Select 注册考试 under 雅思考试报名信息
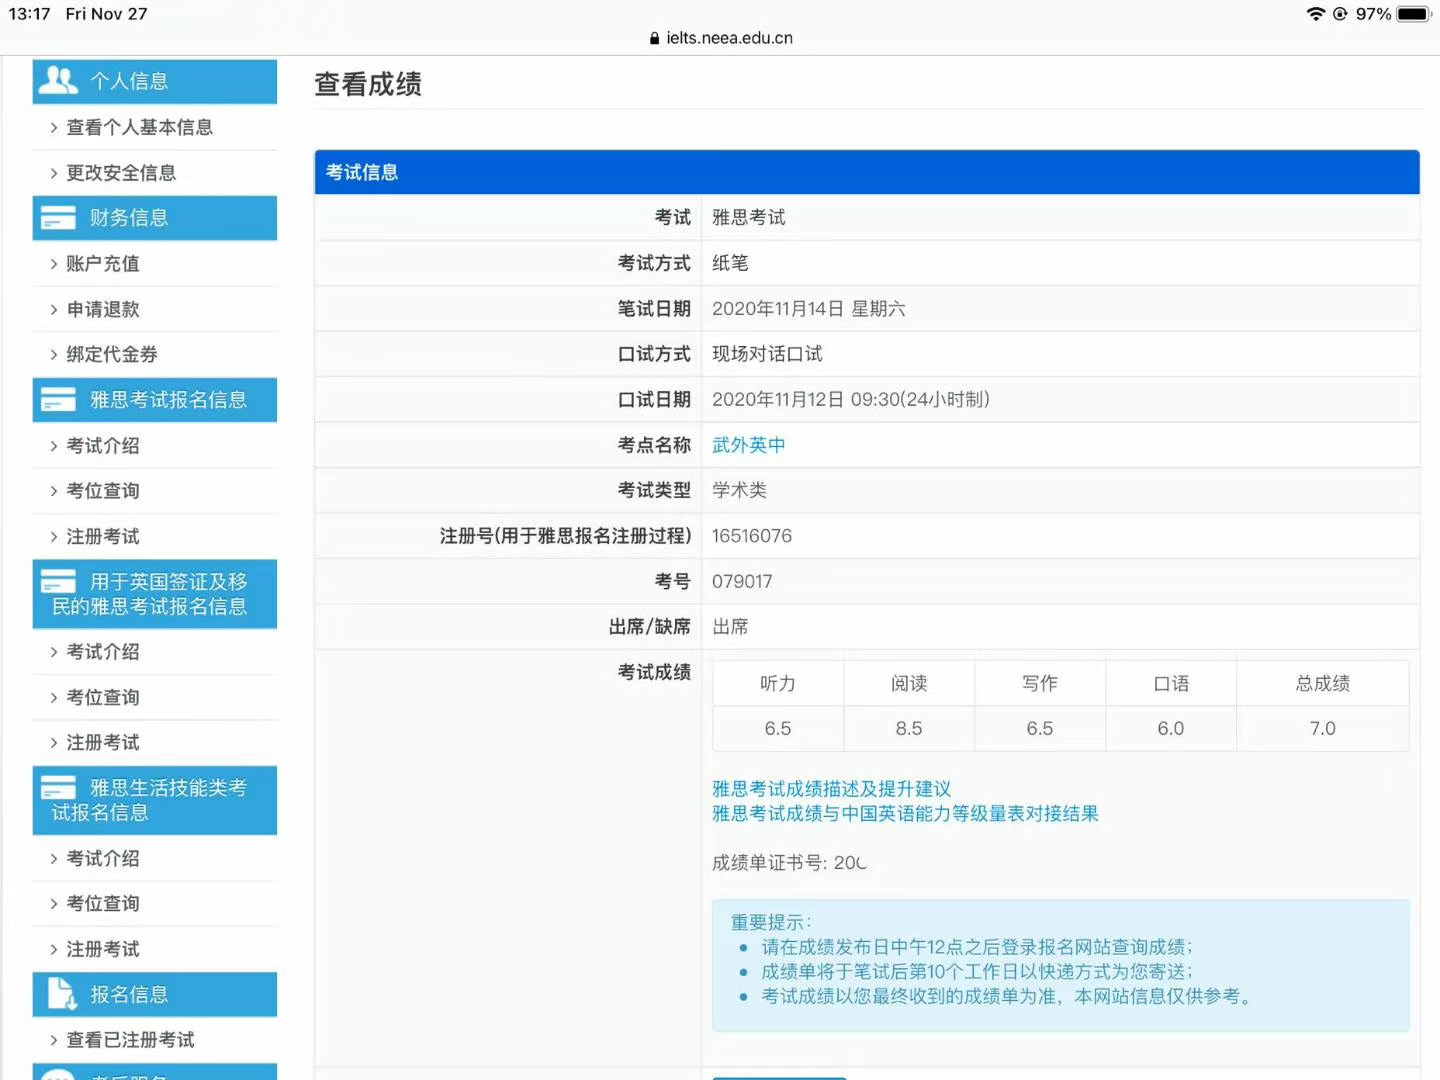This screenshot has height=1080, width=1440. (102, 536)
